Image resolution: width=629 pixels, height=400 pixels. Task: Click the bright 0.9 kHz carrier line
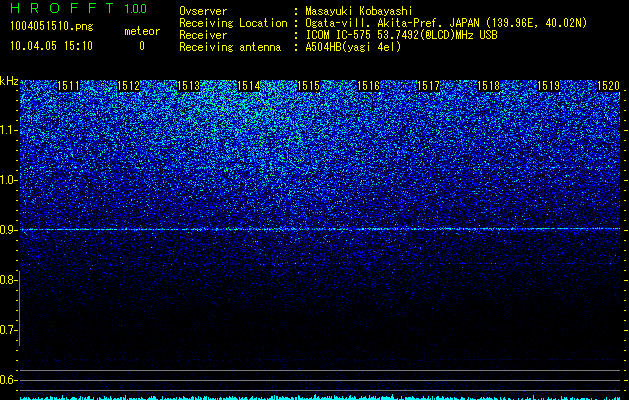[320, 229]
